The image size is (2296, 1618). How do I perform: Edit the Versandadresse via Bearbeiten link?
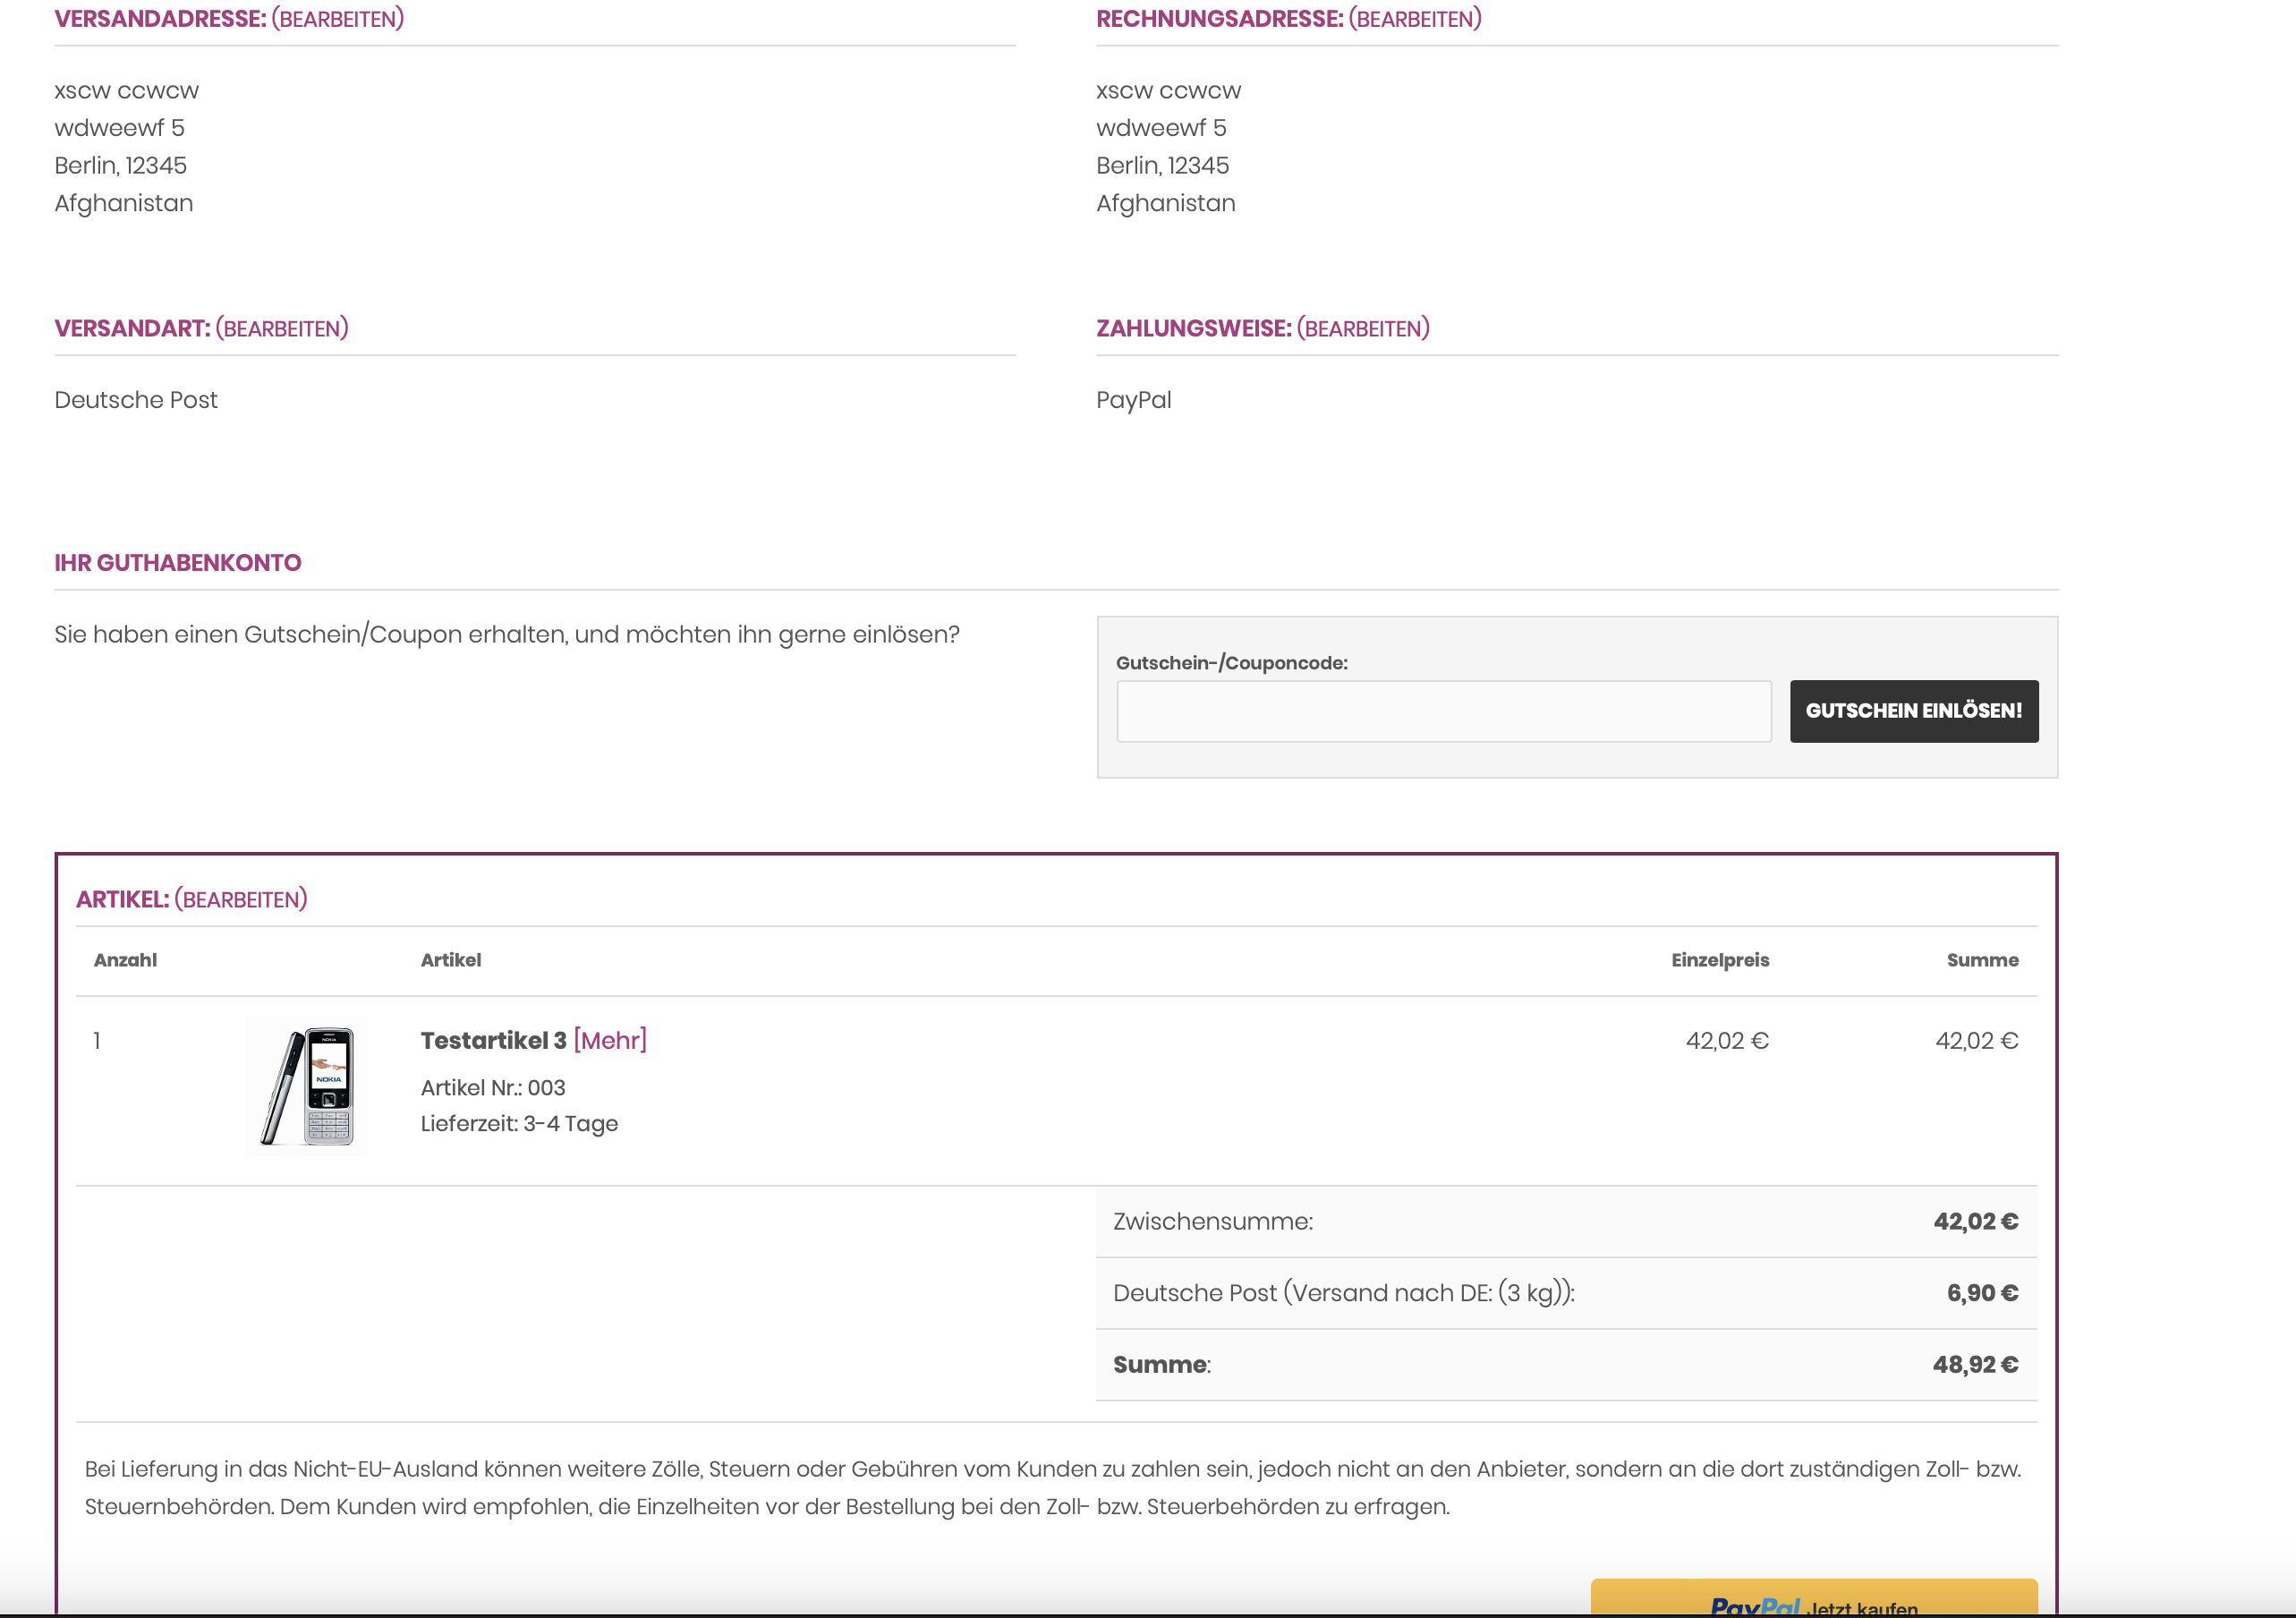(x=337, y=19)
